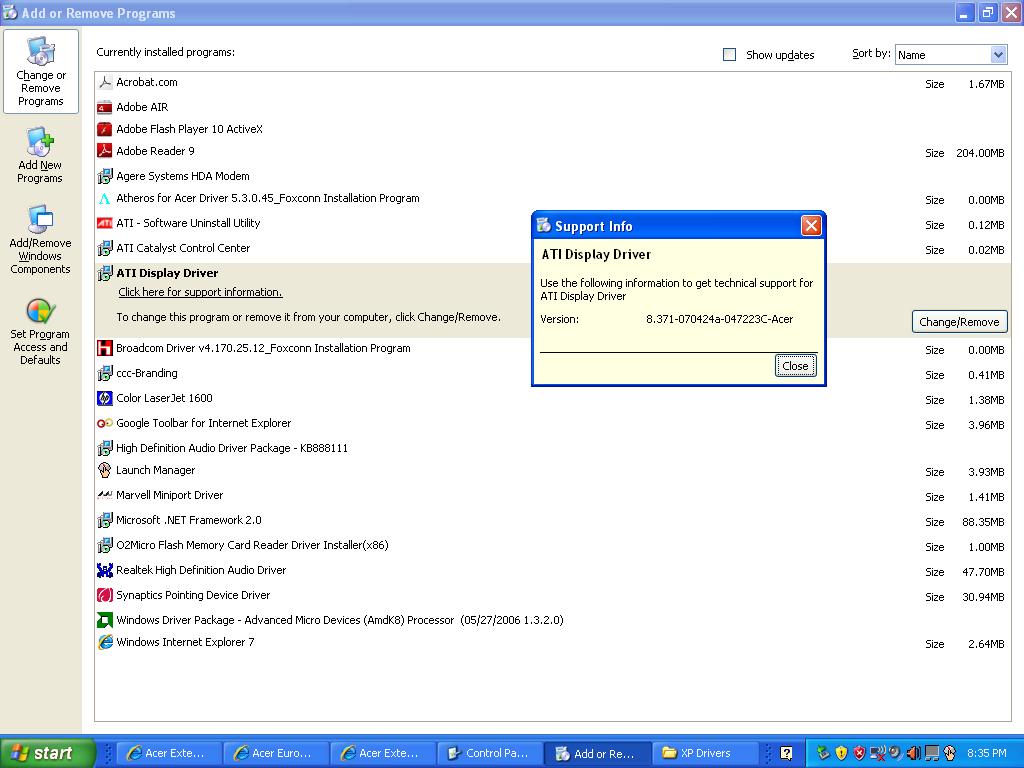Select the Launch Manager icon
The height and width of the screenshot is (768, 1024).
[104, 470]
